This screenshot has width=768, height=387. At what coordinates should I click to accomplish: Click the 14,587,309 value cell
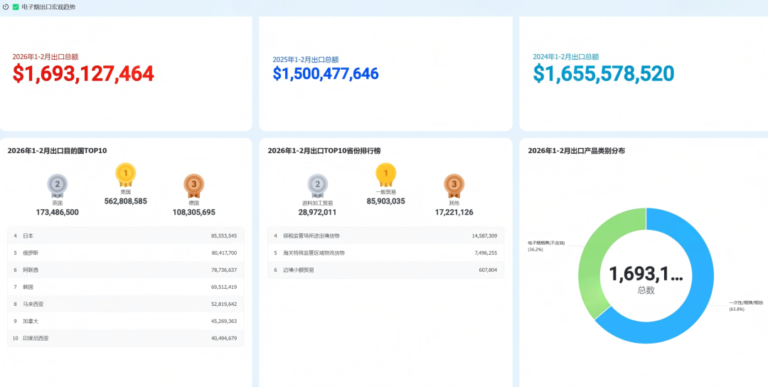pyautogui.click(x=485, y=236)
